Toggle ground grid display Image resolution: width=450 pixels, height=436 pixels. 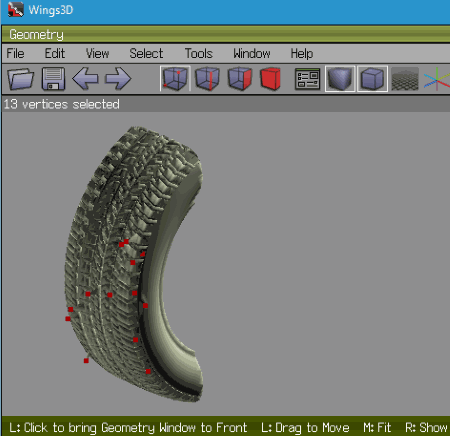405,79
